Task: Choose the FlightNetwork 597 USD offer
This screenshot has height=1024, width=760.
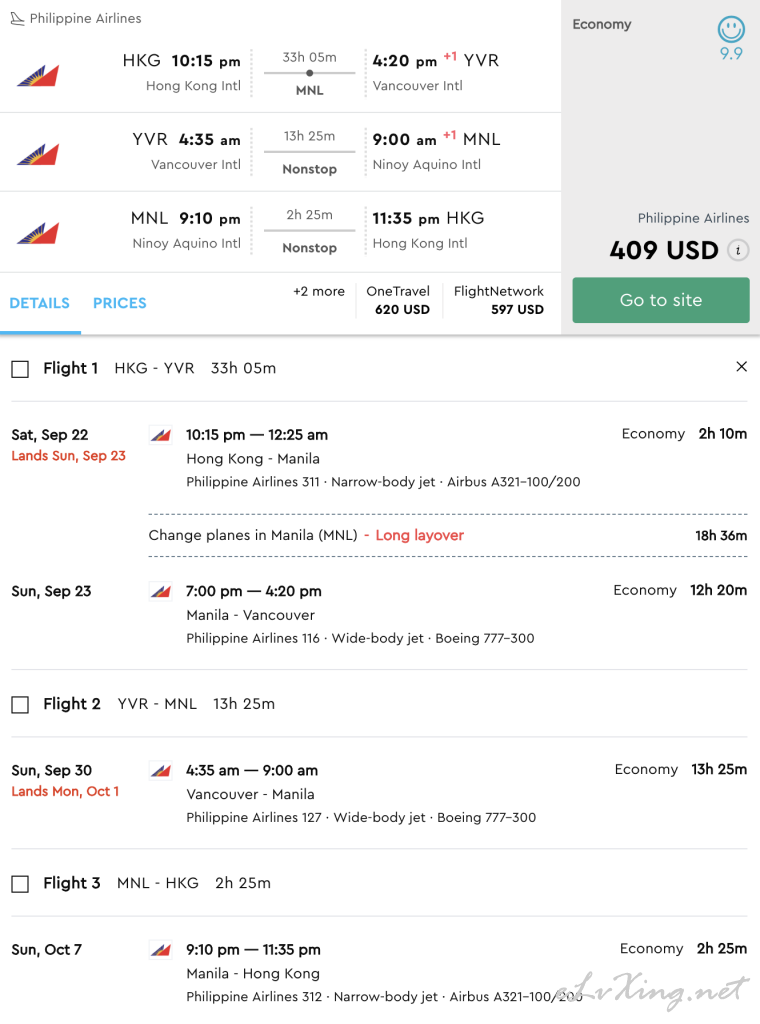Action: pos(499,300)
